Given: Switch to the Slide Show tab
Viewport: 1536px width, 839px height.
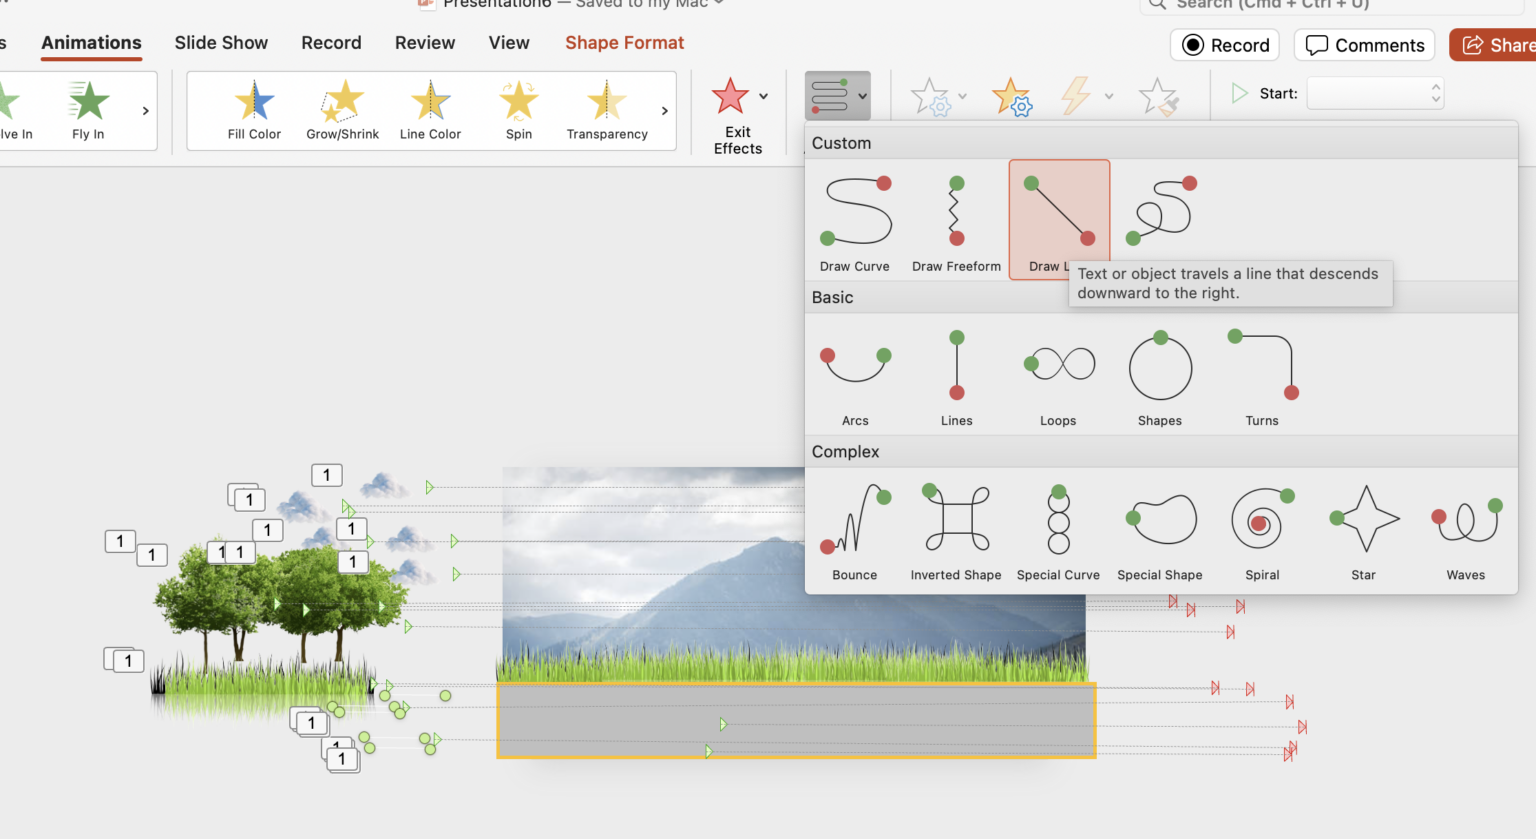Looking at the screenshot, I should point(221,43).
